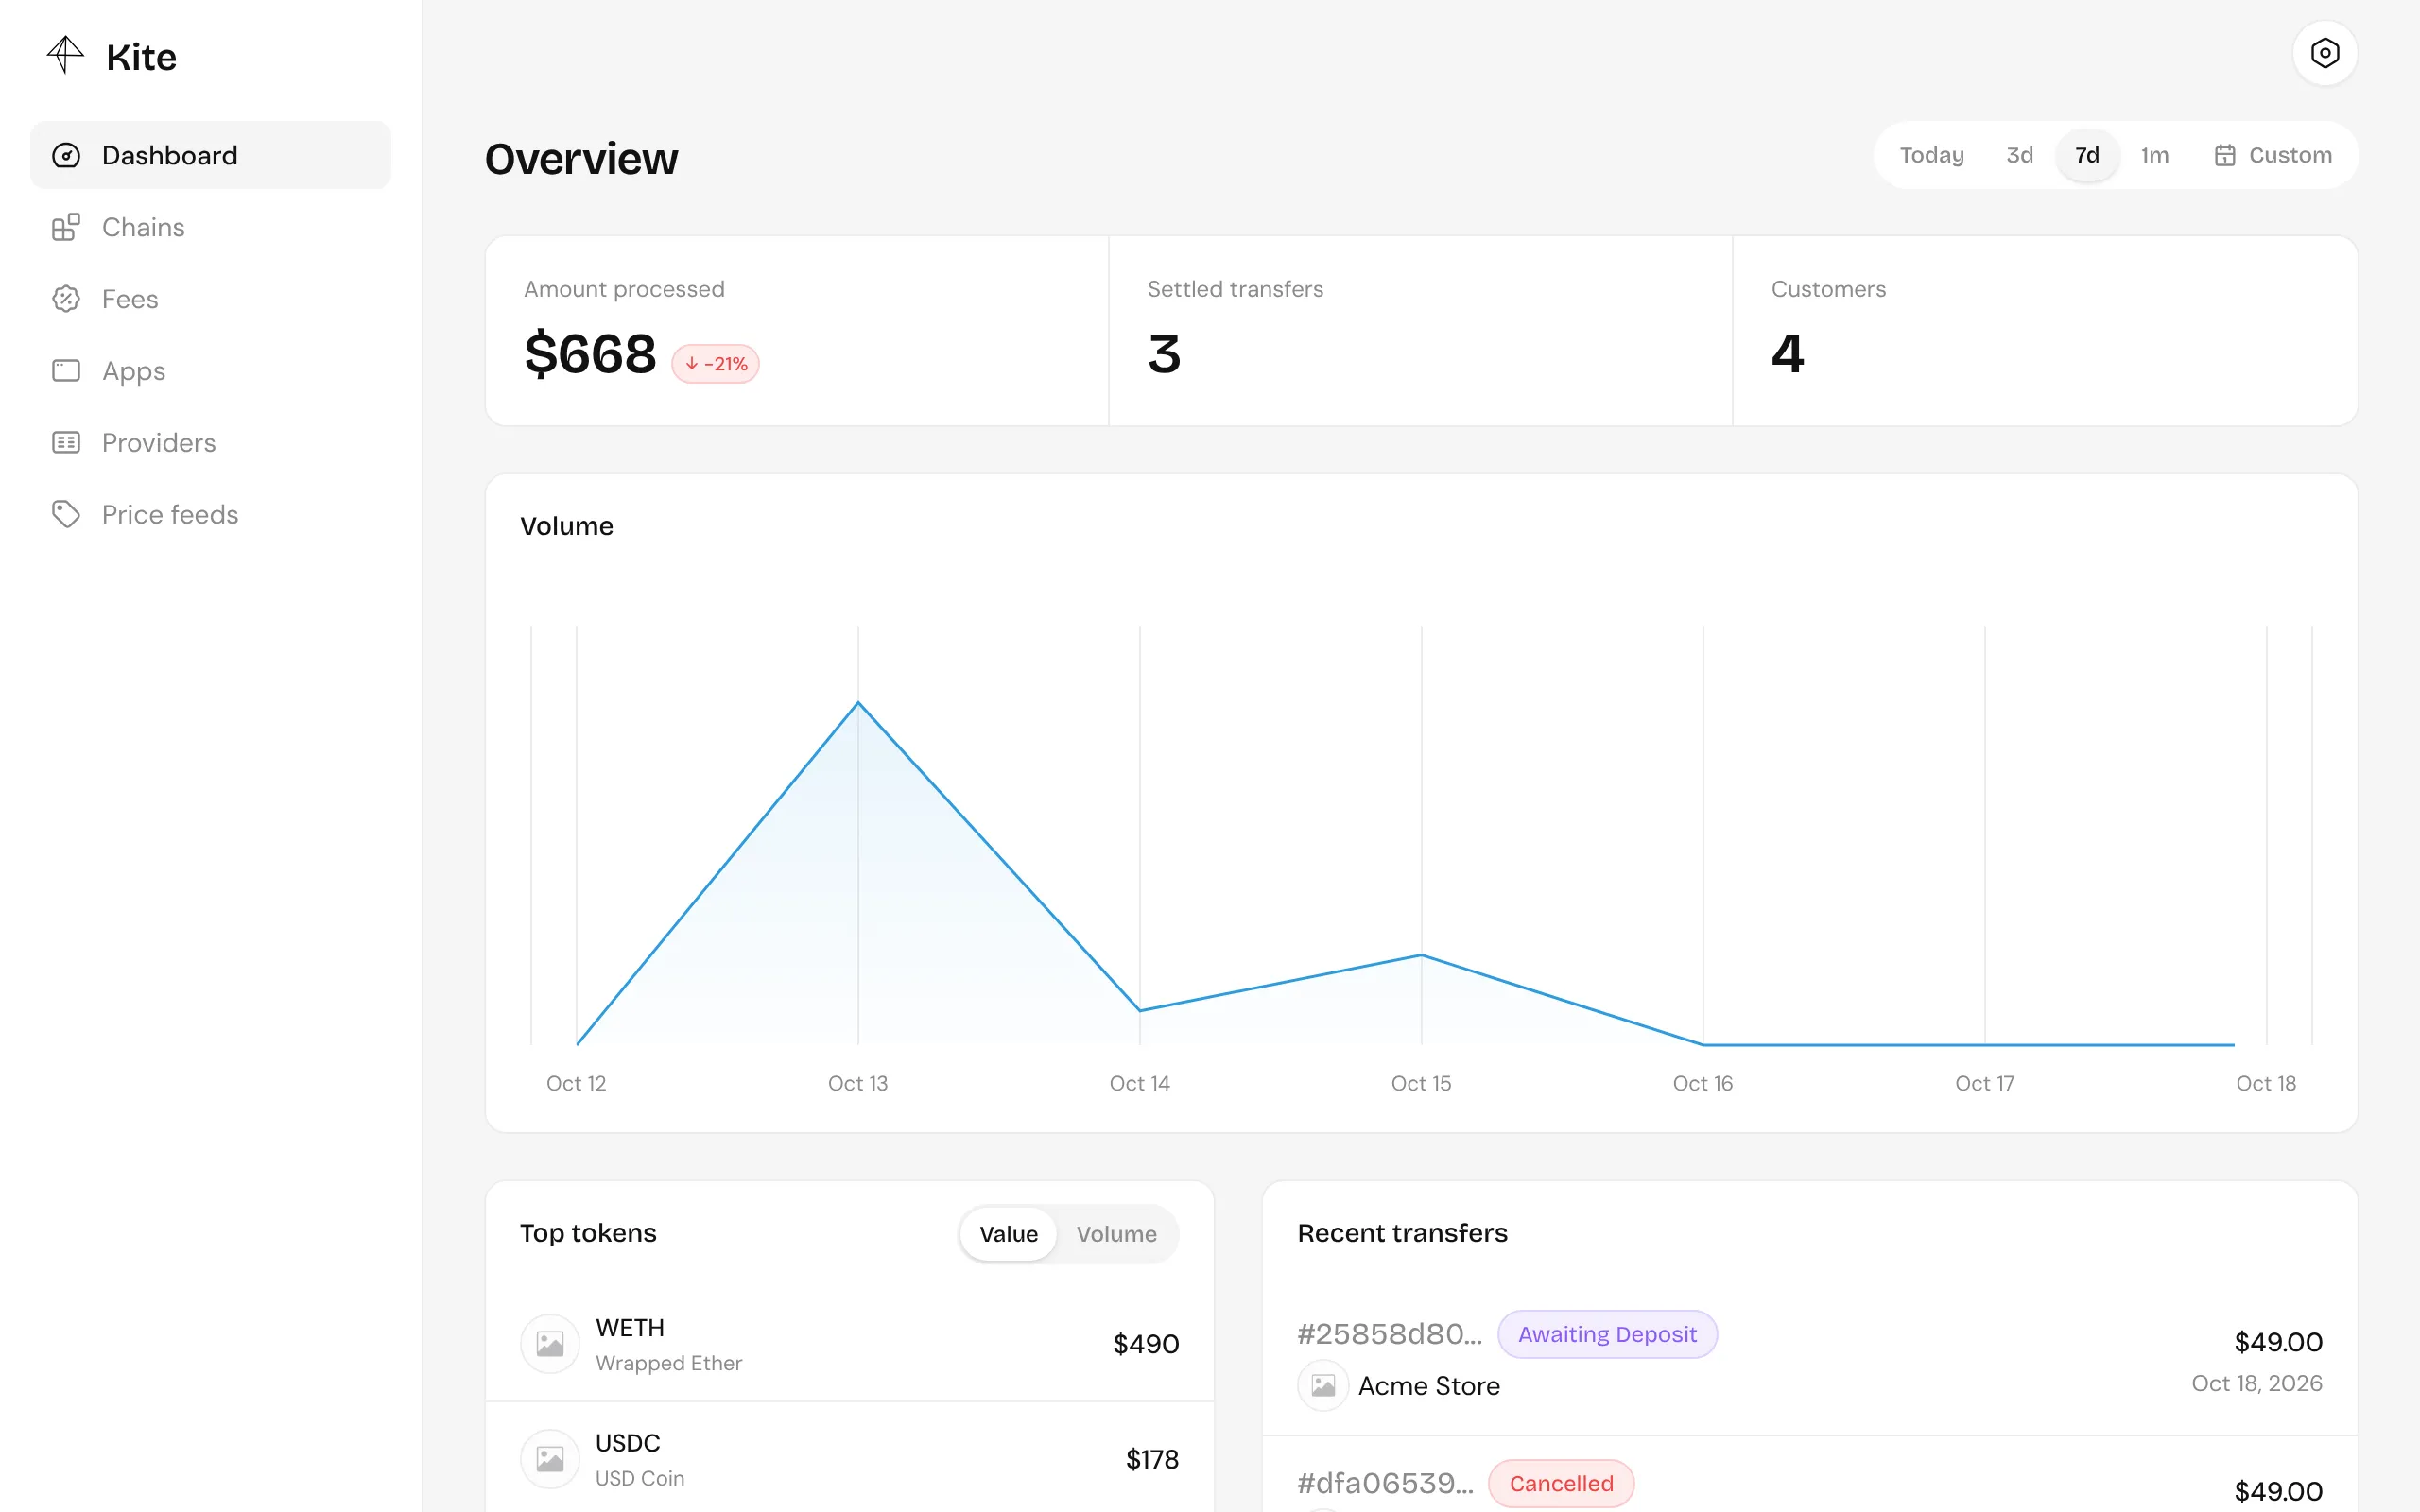Click the calendar icon beside Custom
This screenshot has width=2420, height=1512.
[x=2224, y=155]
